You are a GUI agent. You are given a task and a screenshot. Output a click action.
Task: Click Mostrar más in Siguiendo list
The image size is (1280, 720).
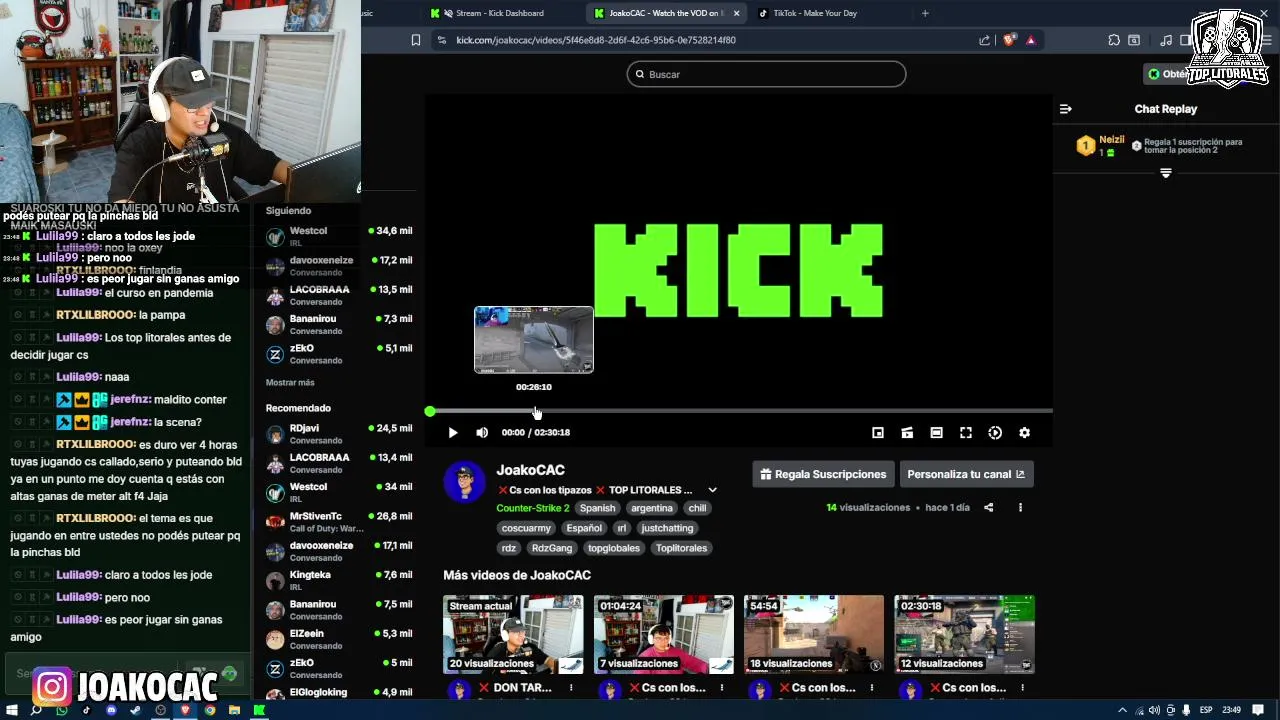[290, 383]
